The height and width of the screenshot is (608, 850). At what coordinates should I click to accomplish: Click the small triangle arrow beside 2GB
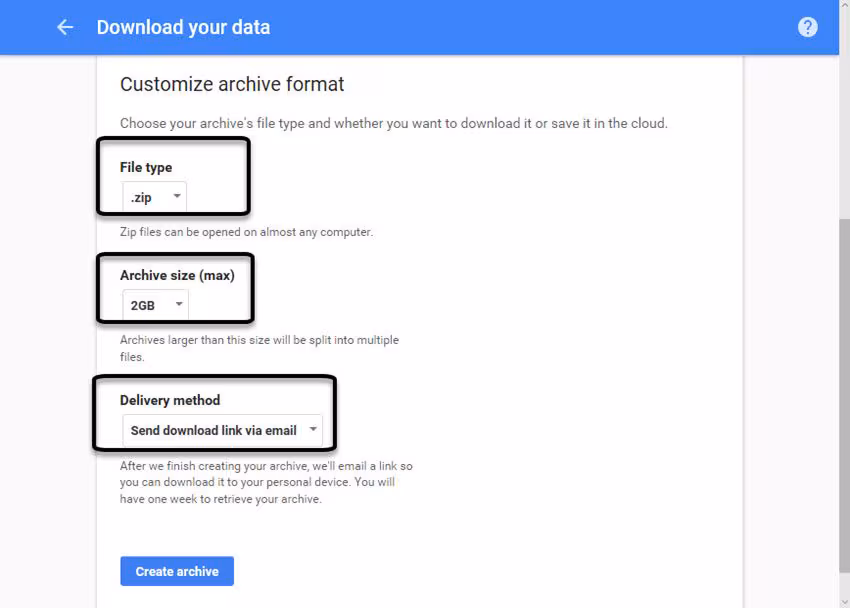[179, 304]
